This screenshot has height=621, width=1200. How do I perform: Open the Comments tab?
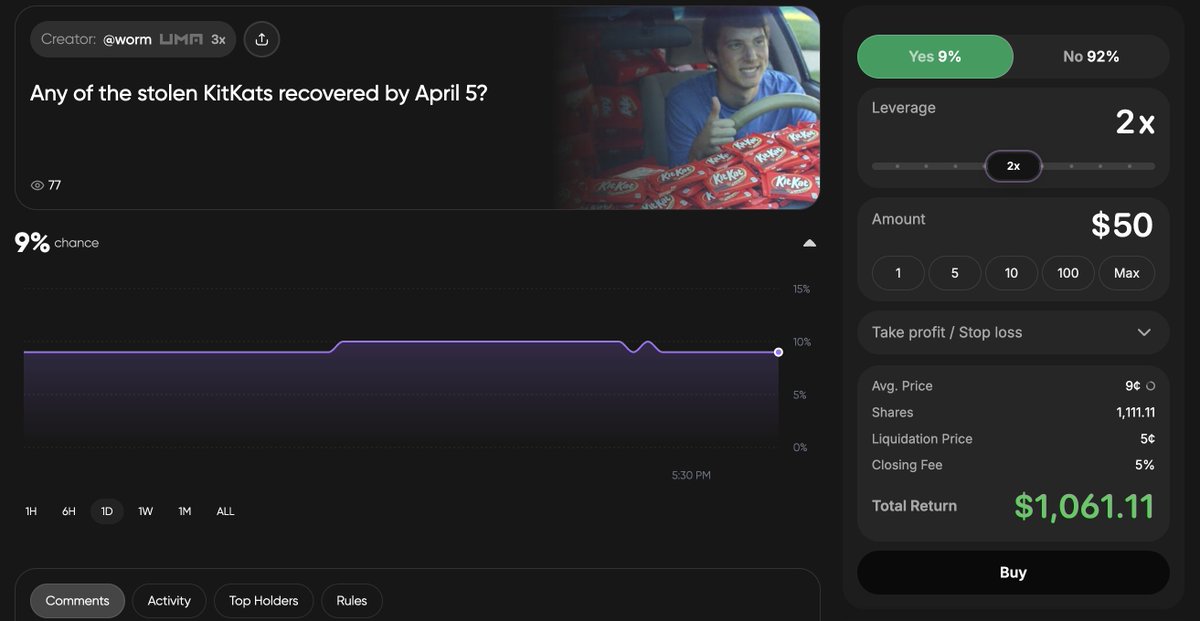pos(77,601)
